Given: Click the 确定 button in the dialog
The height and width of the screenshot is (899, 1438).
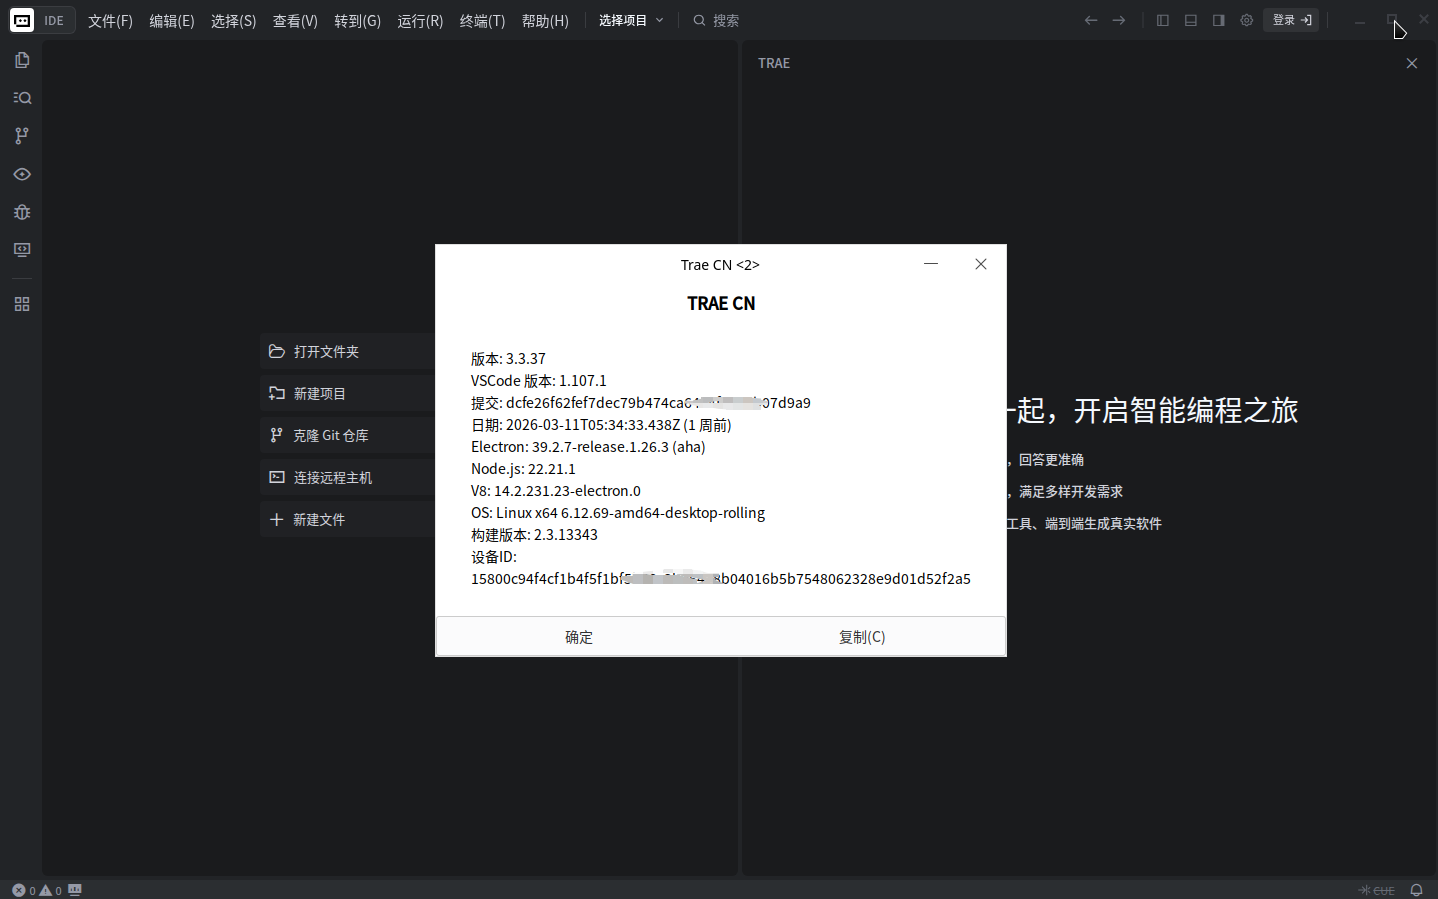Looking at the screenshot, I should coord(579,637).
